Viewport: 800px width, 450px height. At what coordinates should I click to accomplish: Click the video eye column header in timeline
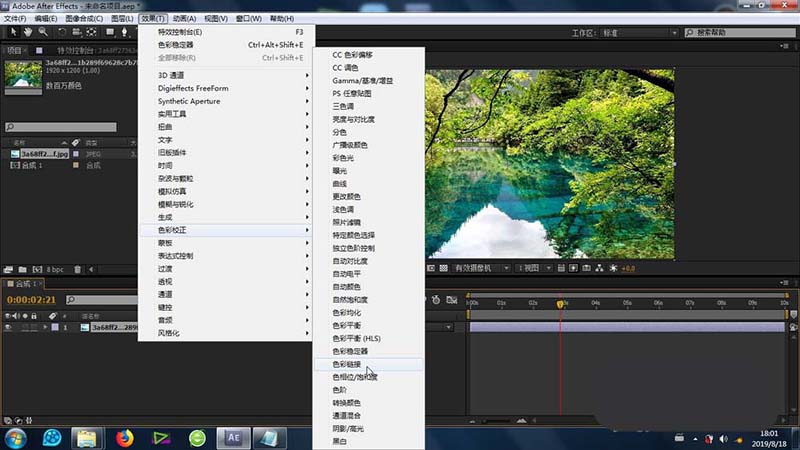pos(8,316)
